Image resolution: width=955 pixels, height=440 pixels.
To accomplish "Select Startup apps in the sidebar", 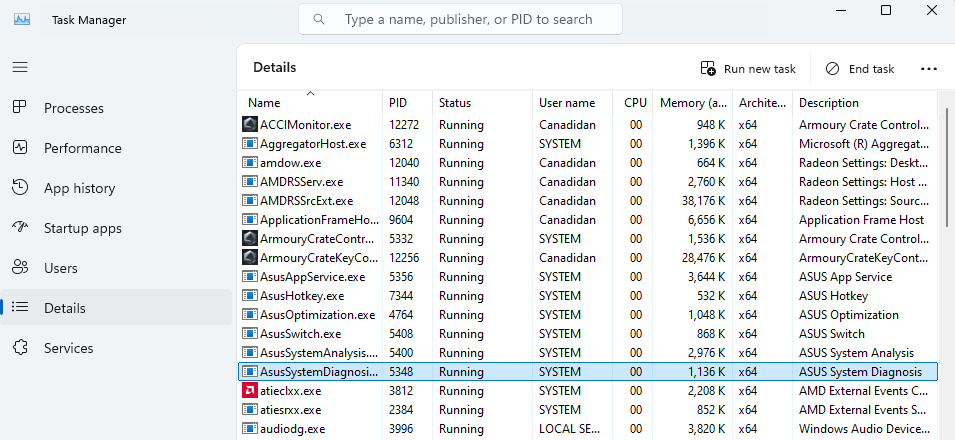I will click(x=82, y=228).
